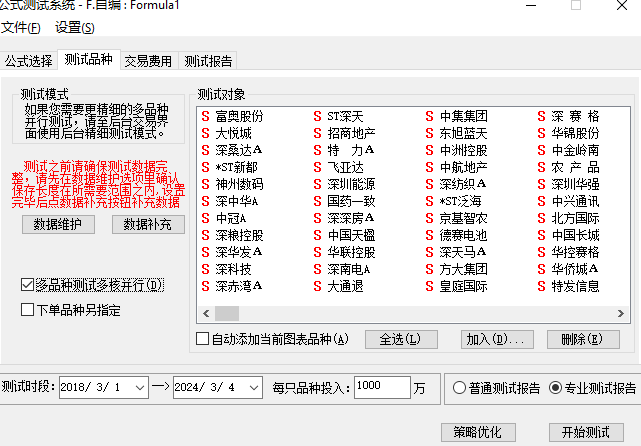Select stock icon for 中洲控股

point(429,150)
